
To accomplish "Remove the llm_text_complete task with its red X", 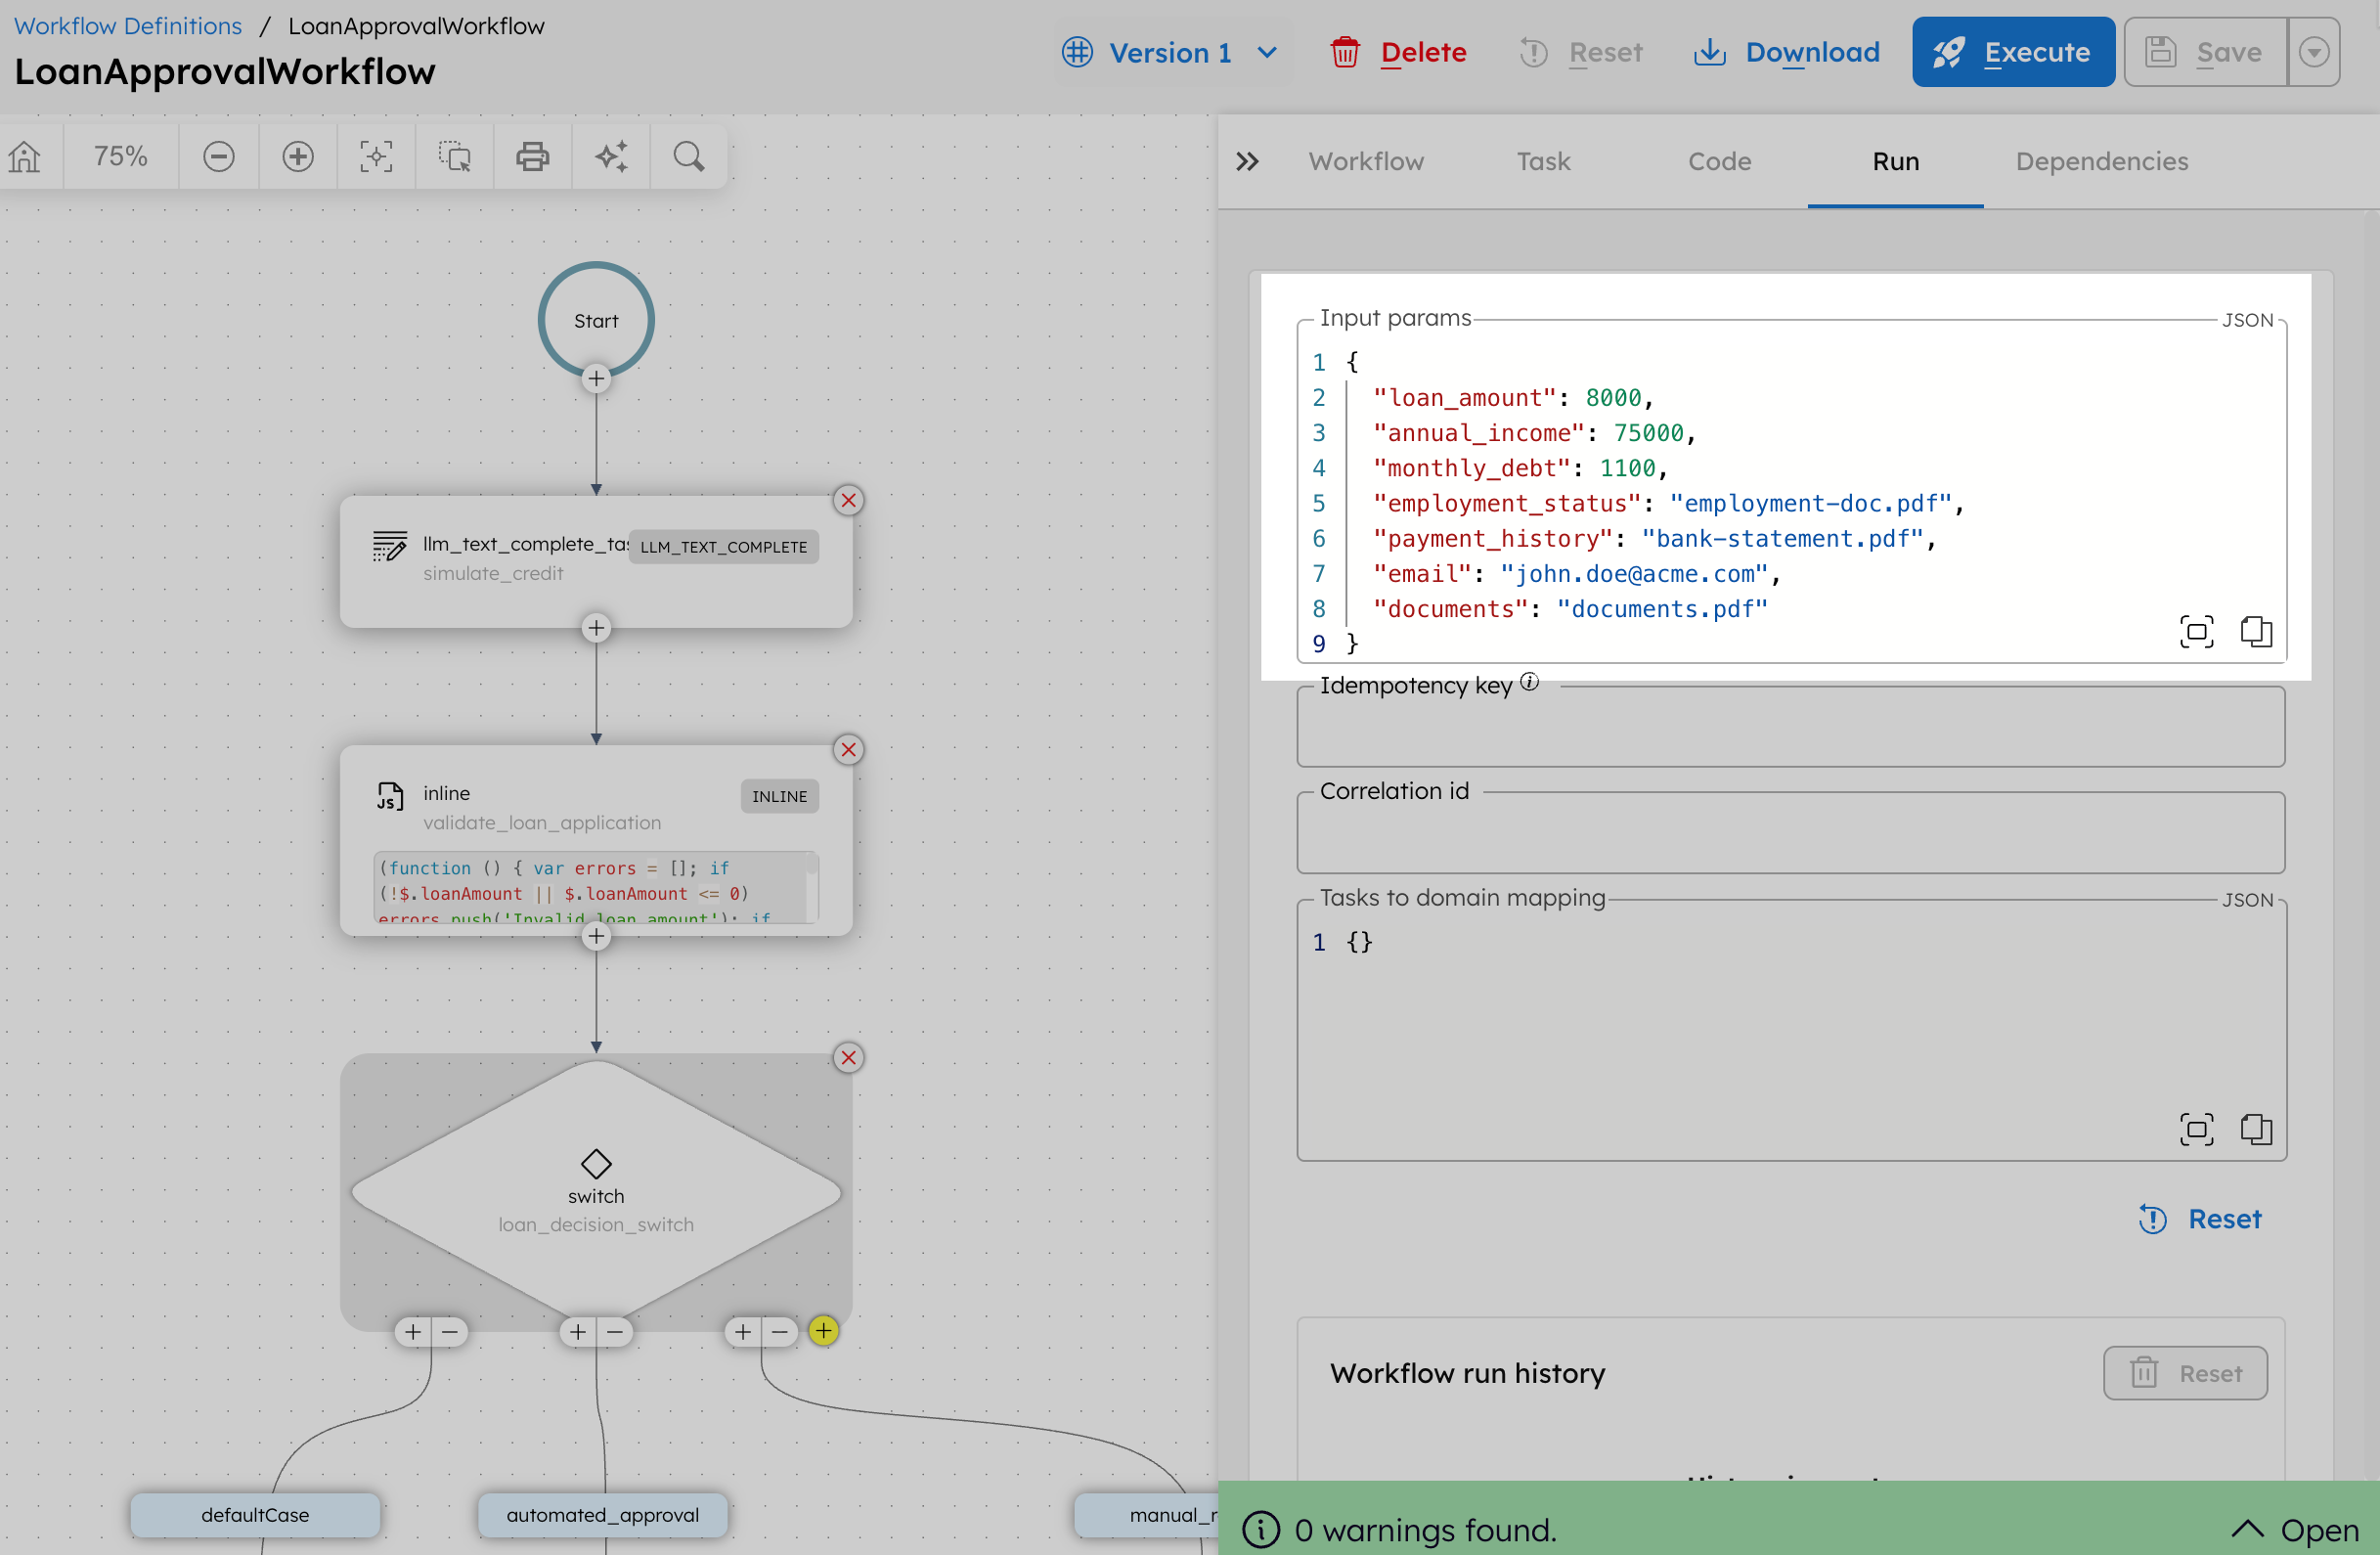I will pos(849,500).
